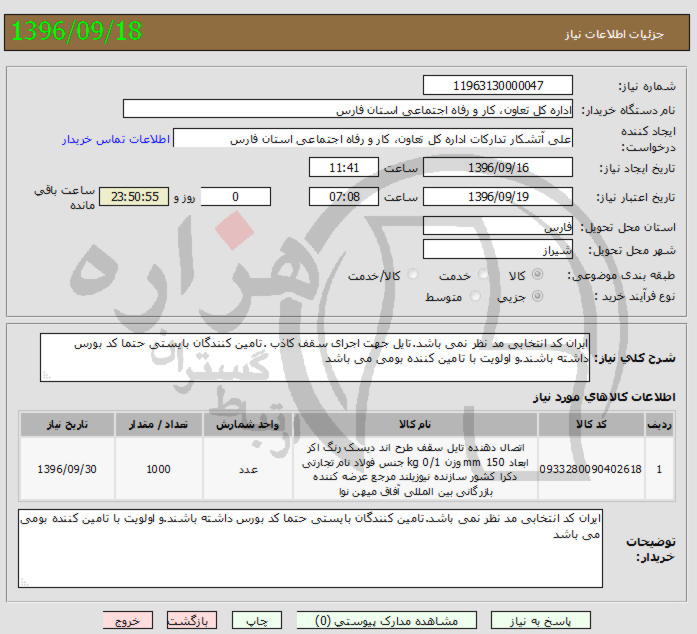Viewport: 697px width, 634px height.
Task: Click the header date 1396/09/18
Action: coord(76,31)
